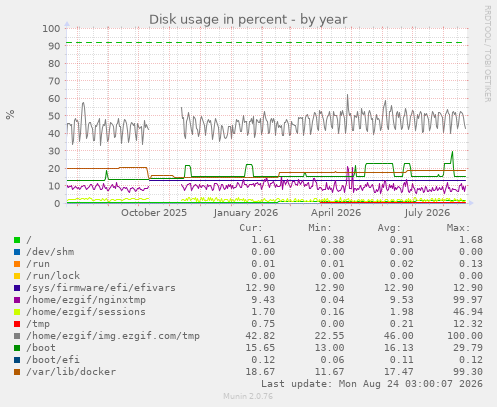Click the '/boot/efi' legend label
Viewport: 497px width, 407px height.
click(x=53, y=360)
